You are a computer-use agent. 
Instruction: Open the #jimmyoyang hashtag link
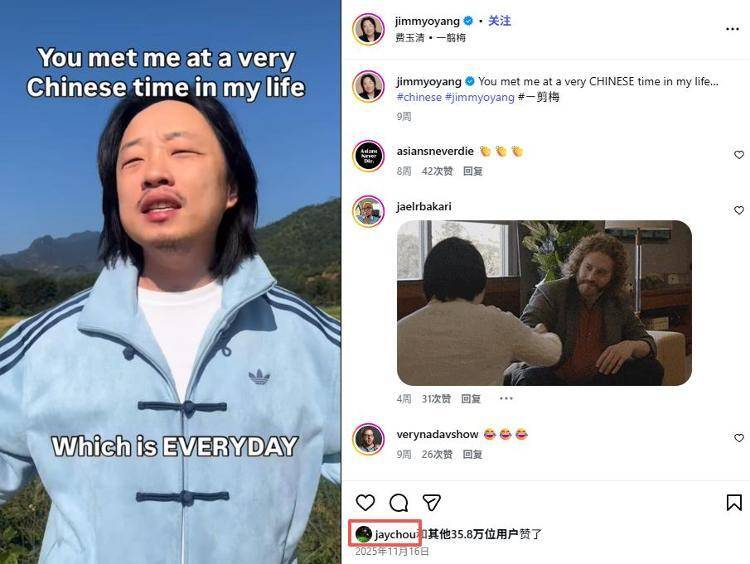pos(480,97)
